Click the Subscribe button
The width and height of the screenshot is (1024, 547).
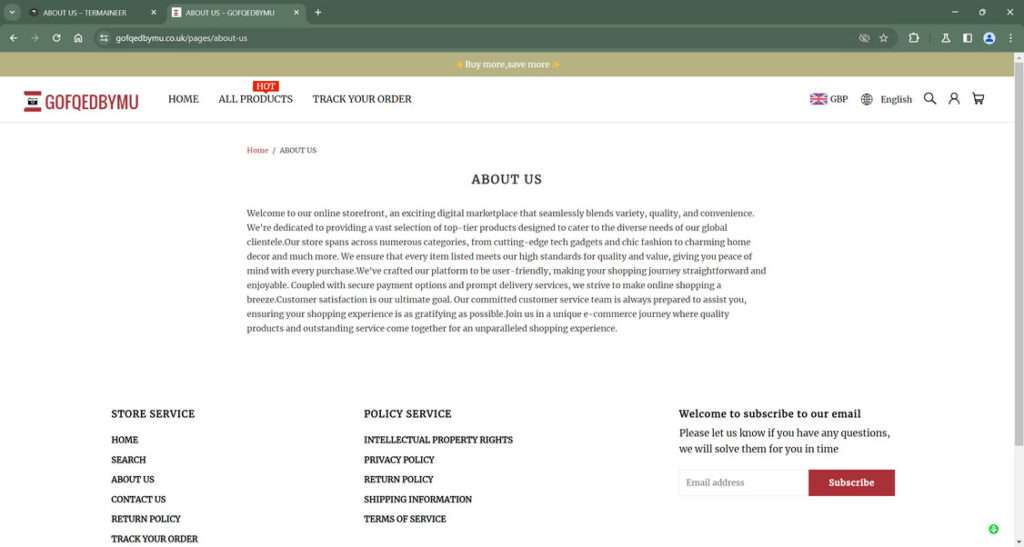pyautogui.click(x=852, y=483)
